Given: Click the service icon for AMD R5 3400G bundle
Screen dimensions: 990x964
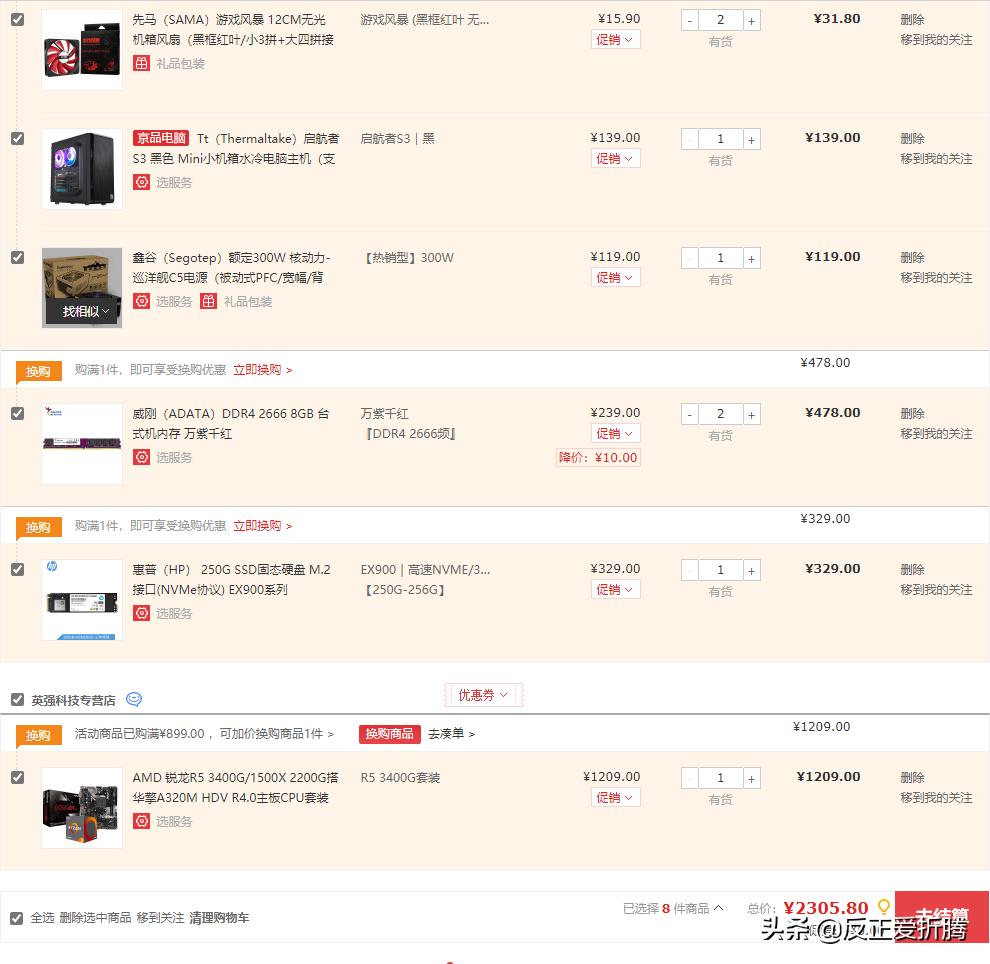Looking at the screenshot, I should click(x=141, y=821).
